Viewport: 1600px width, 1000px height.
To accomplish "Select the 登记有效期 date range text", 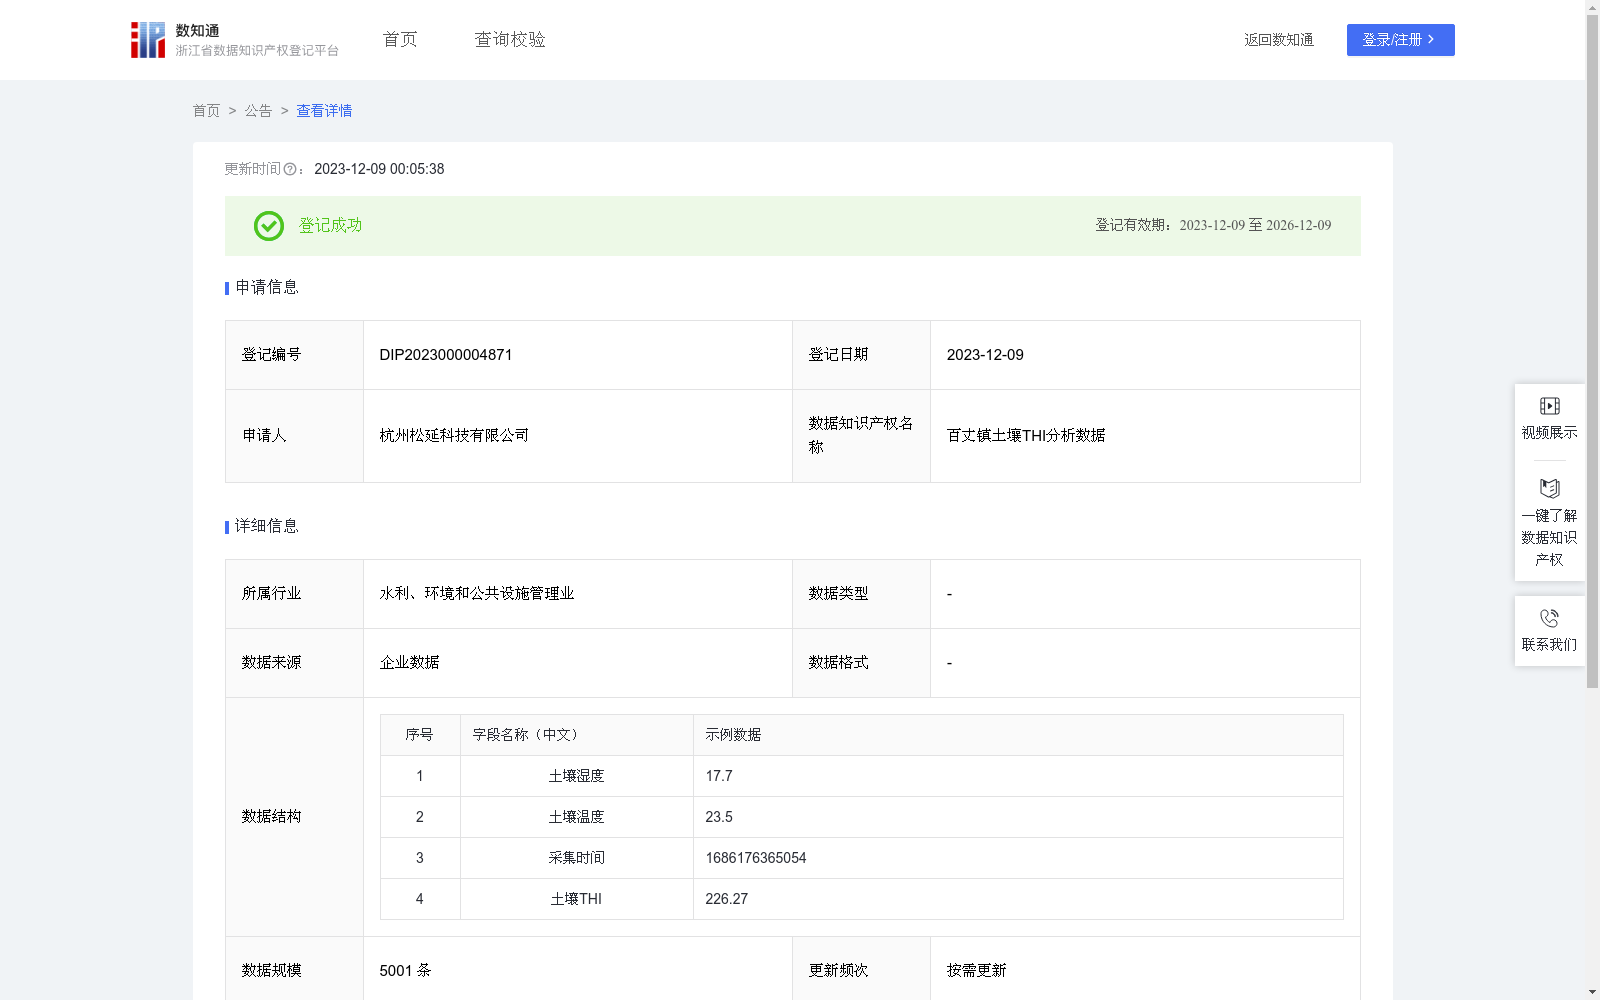I will (1255, 226).
